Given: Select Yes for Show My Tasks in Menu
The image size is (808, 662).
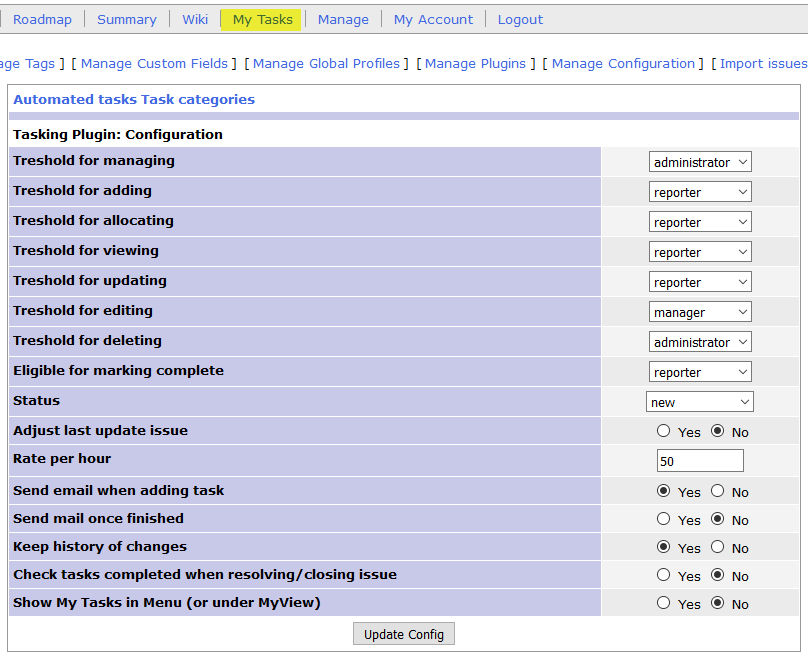Looking at the screenshot, I should point(664,603).
